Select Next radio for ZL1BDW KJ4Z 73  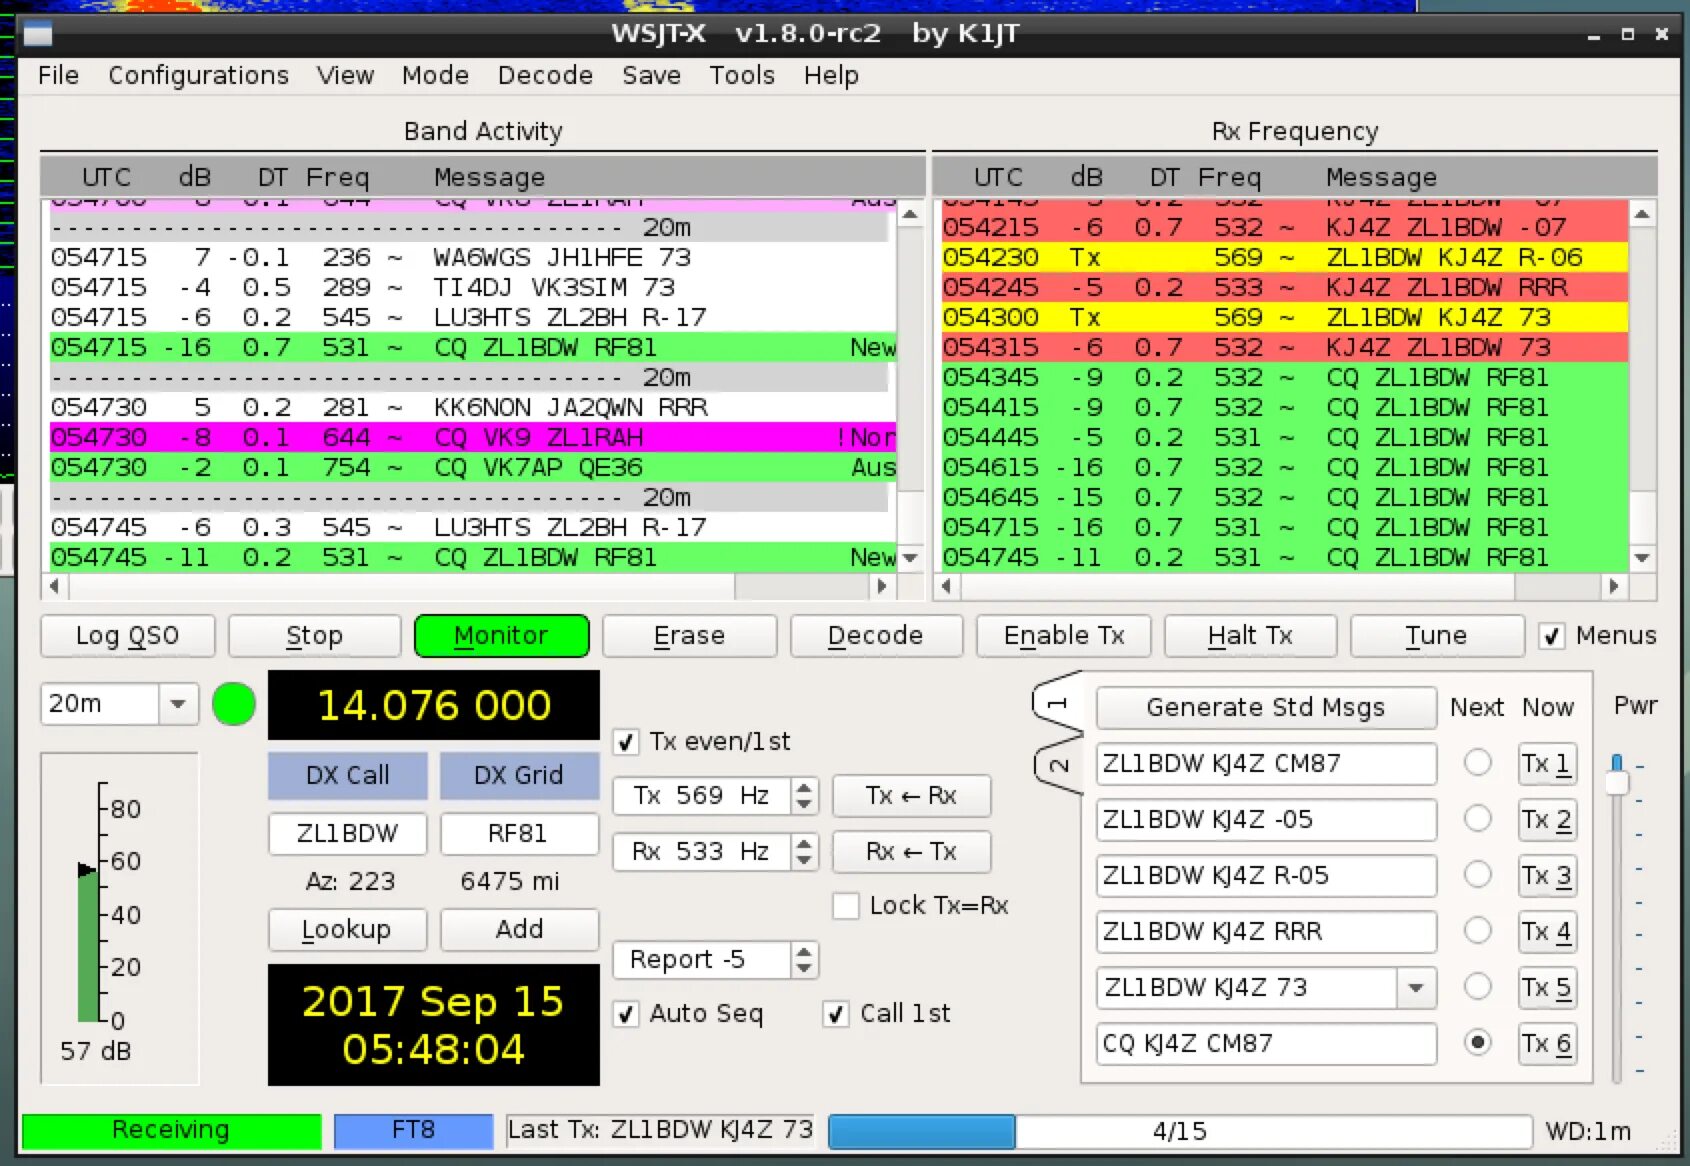click(x=1477, y=987)
